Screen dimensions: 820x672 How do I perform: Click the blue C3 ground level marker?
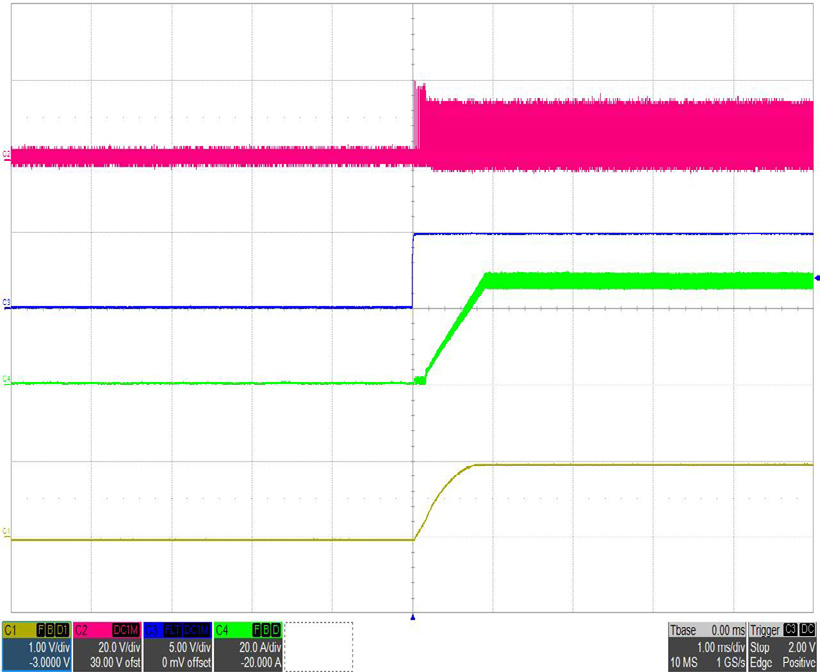[7, 301]
